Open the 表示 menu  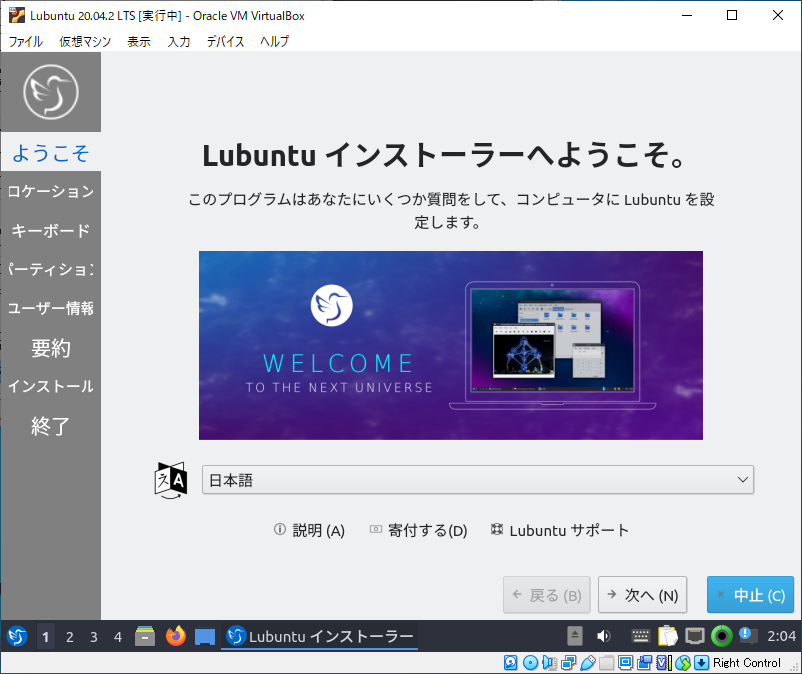pyautogui.click(x=139, y=41)
